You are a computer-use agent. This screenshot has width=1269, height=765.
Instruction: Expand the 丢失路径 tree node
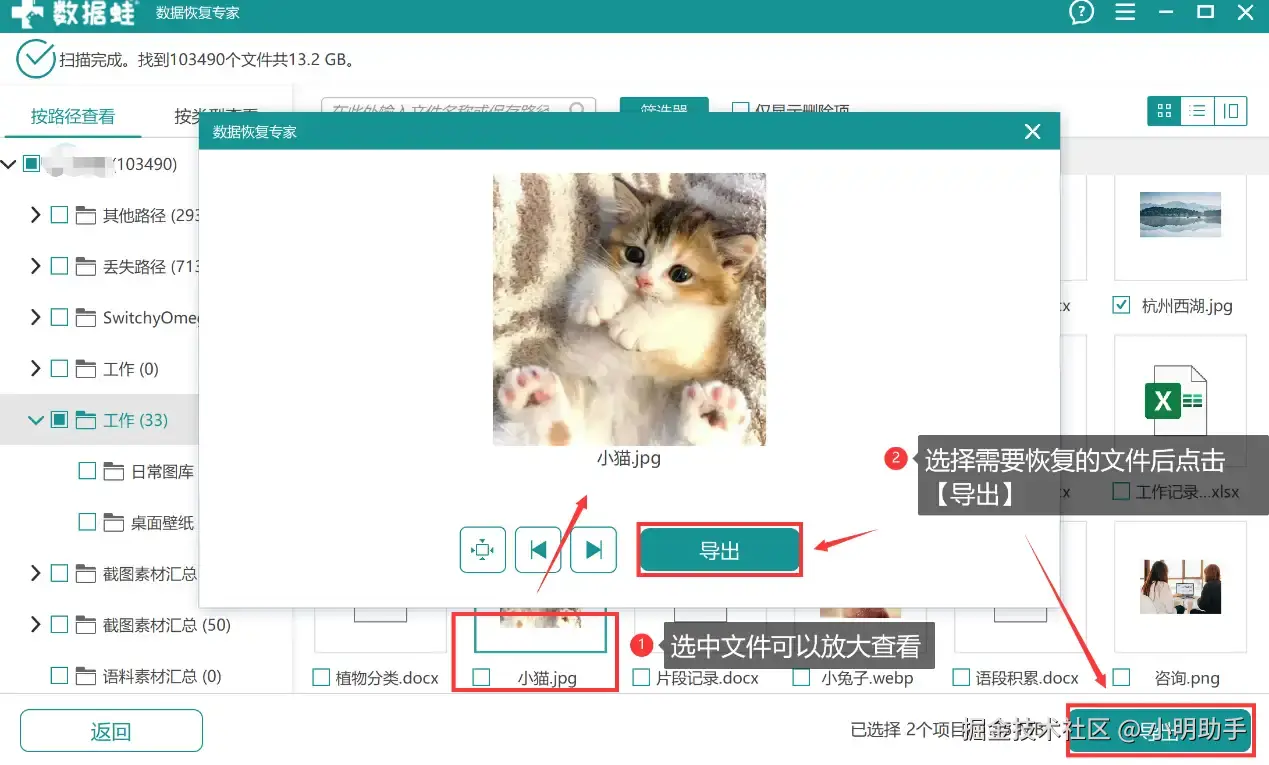[35, 266]
